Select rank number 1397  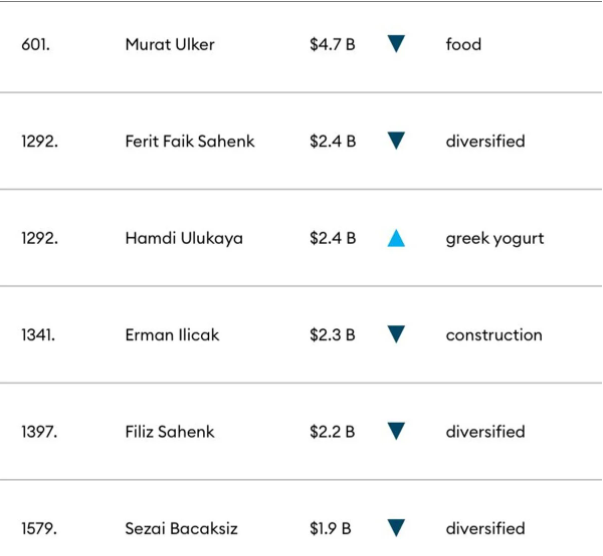[39, 432]
